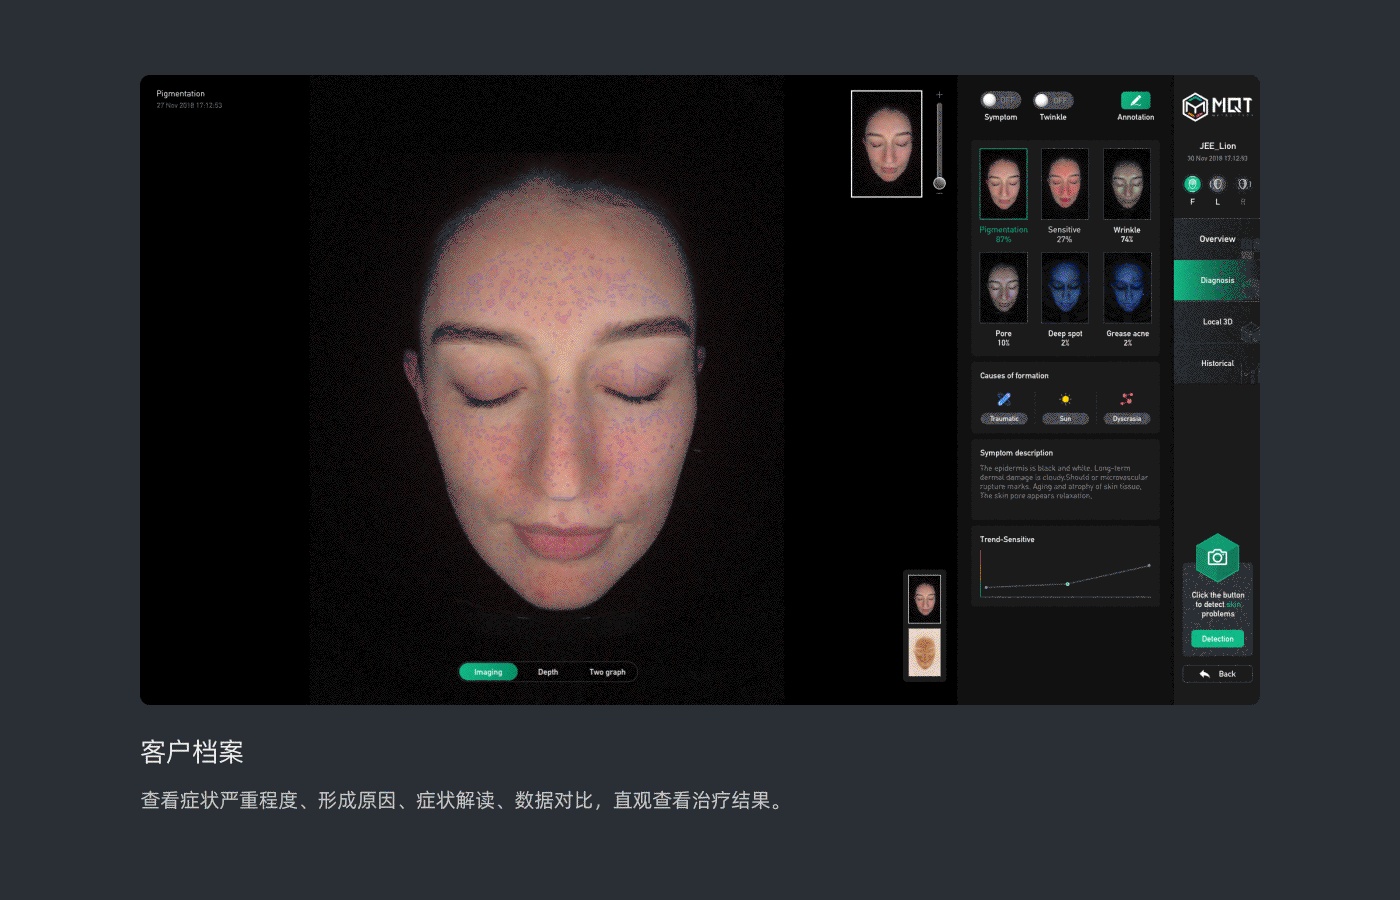Click the "27 Nov 2018" capture timestamp

[x=189, y=105]
